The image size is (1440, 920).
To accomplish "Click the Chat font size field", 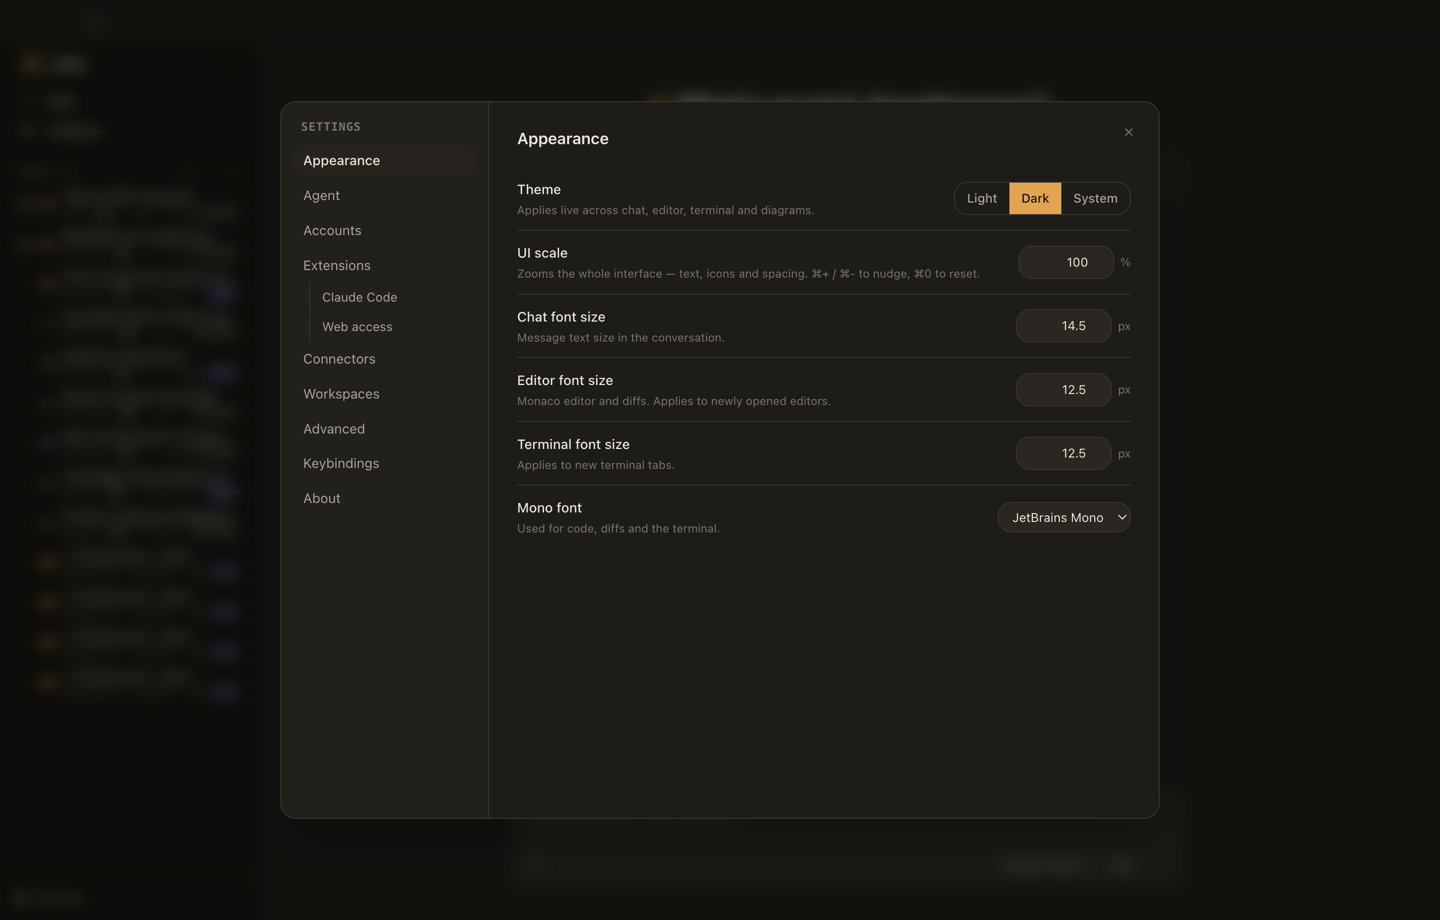I will (1064, 326).
